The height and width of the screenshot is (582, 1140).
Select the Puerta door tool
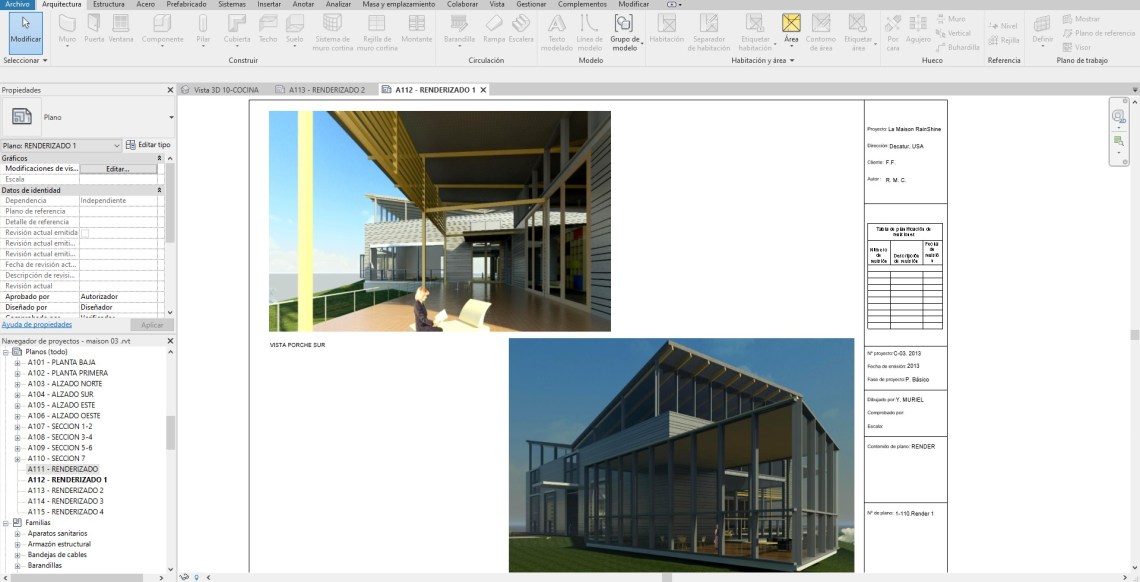pos(94,24)
